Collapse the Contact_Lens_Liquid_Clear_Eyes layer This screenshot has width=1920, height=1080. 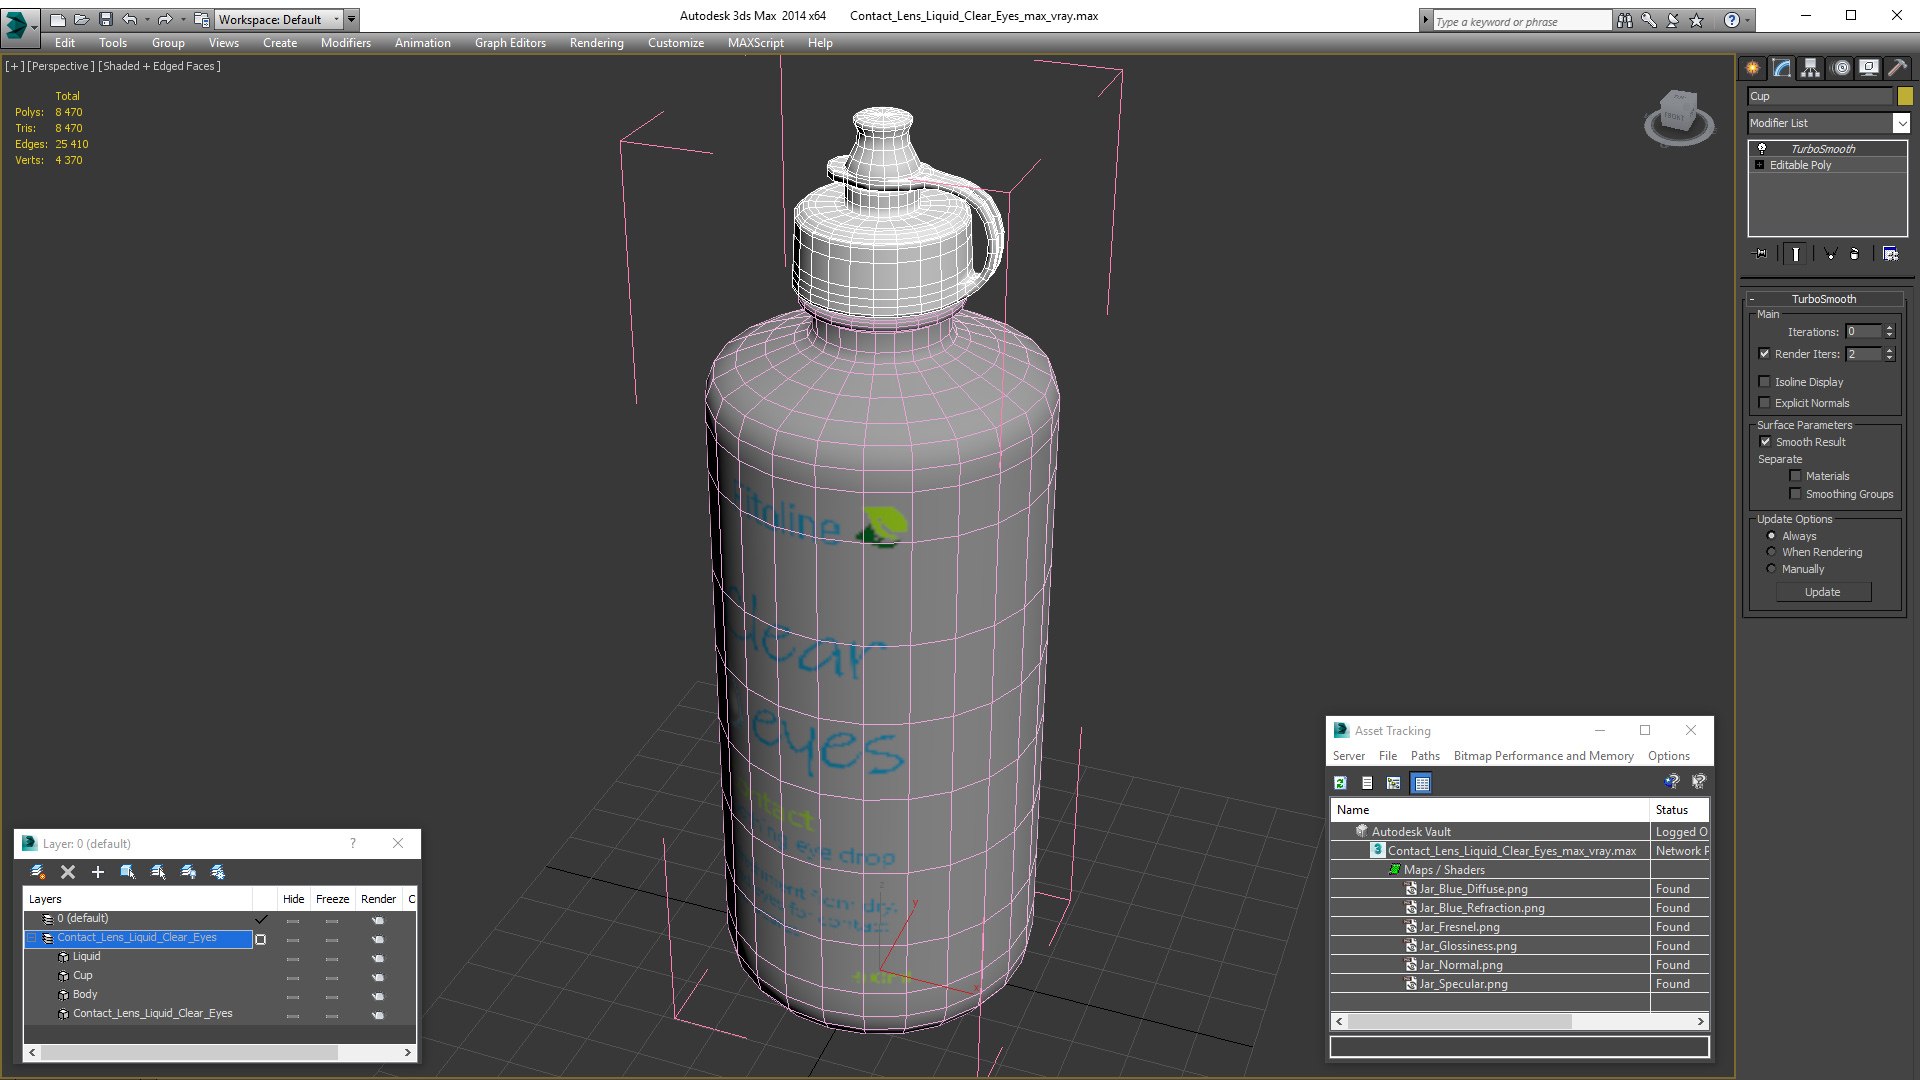32,938
